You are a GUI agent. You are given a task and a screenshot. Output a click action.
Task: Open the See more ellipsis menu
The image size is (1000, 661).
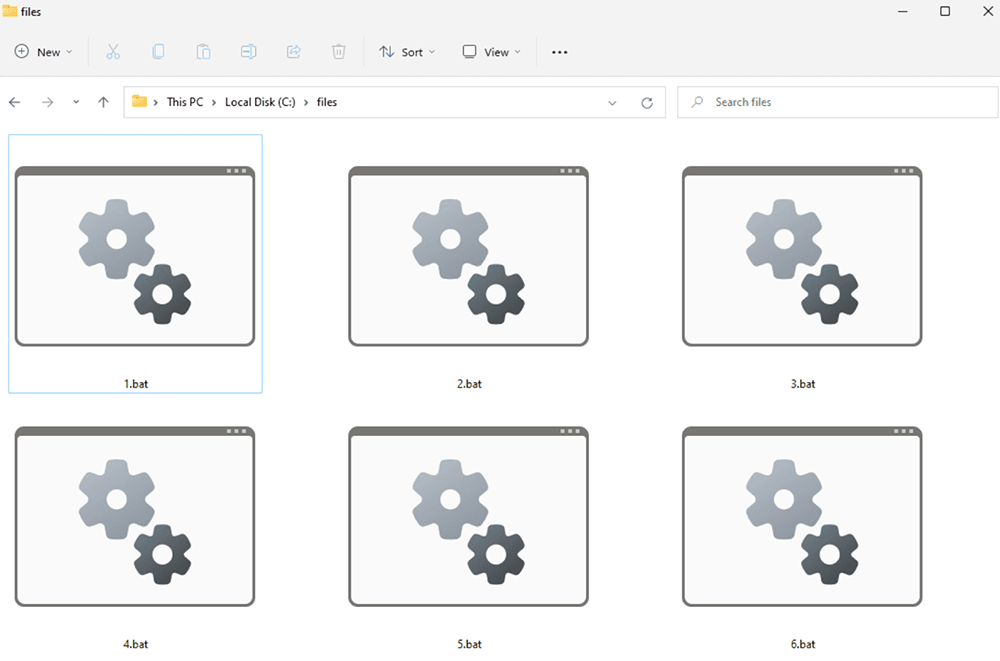coord(560,52)
